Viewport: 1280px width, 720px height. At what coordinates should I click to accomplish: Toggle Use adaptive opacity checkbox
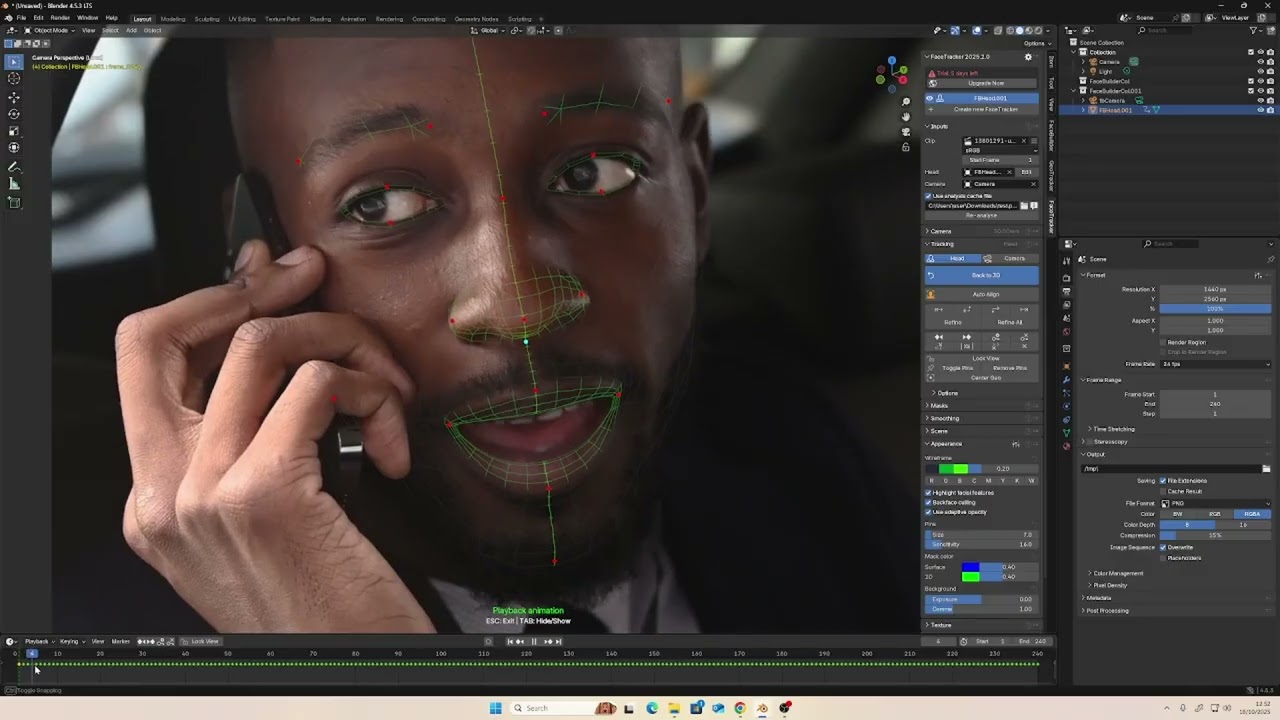click(929, 512)
